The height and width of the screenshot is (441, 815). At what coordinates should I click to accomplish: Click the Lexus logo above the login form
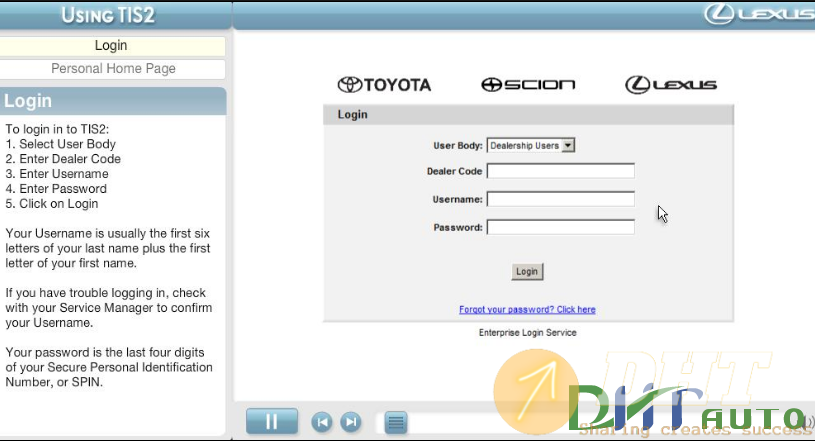coord(671,85)
